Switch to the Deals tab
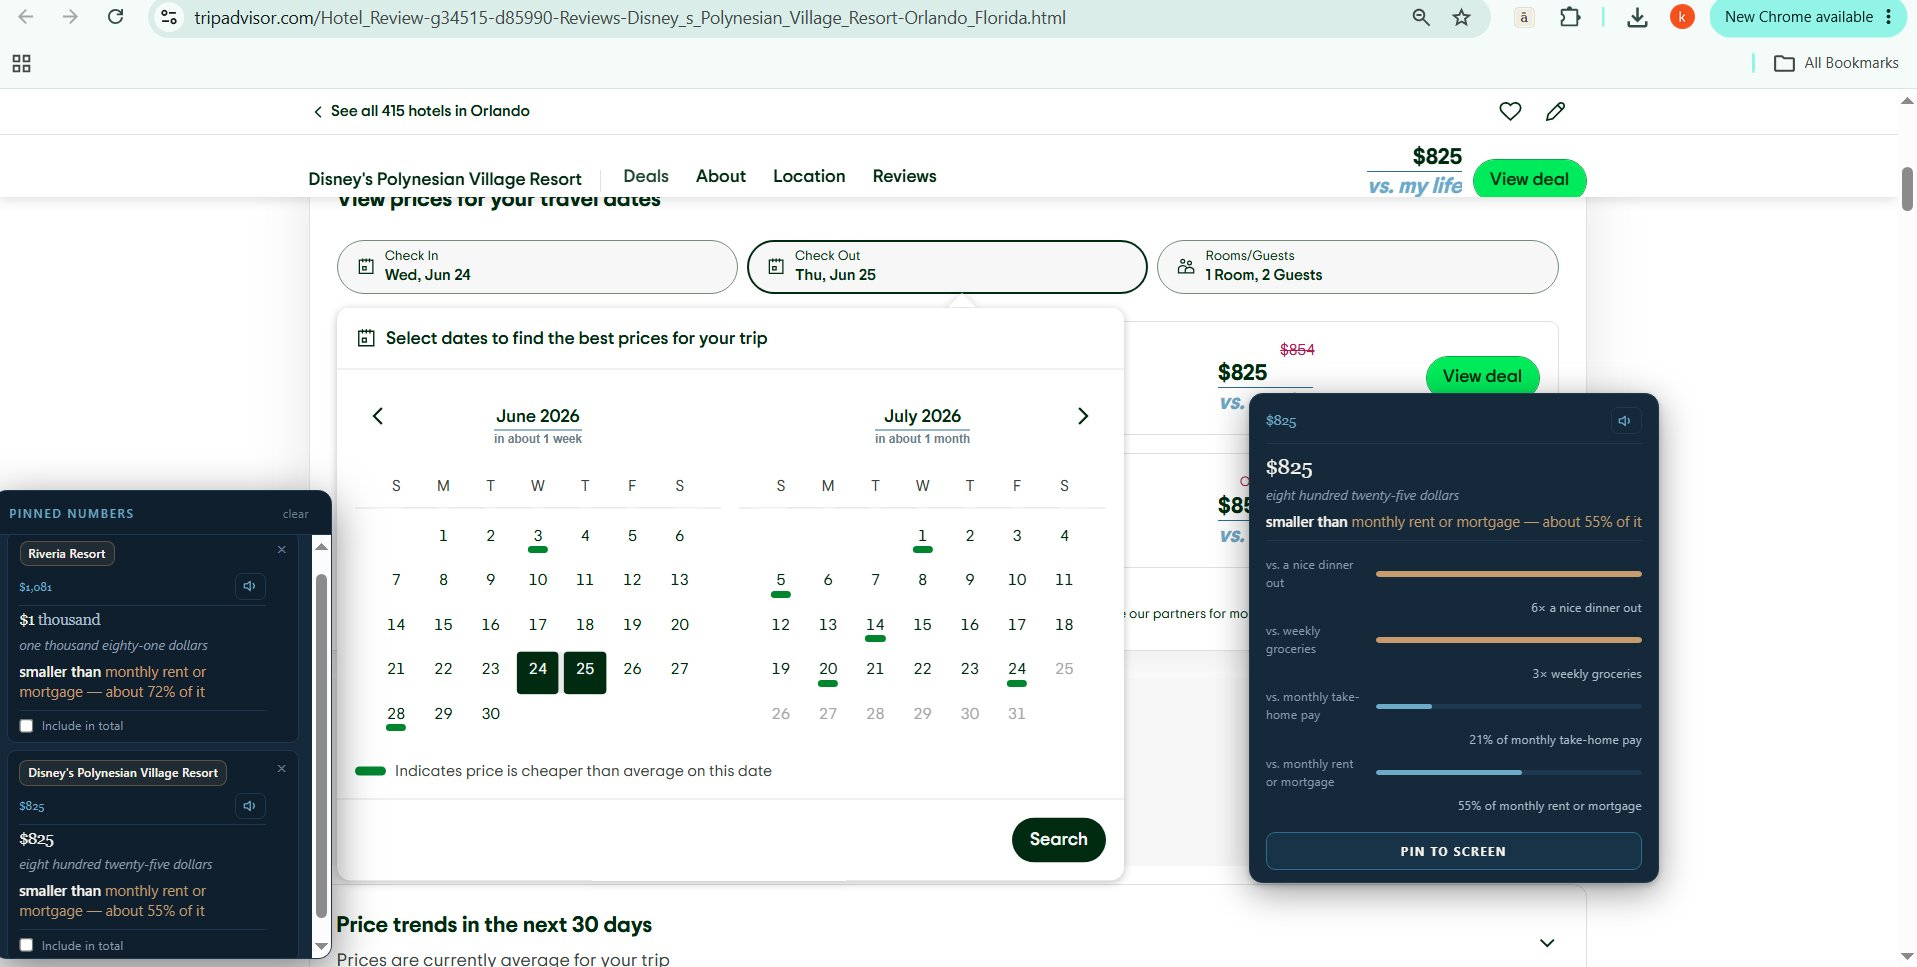The height and width of the screenshot is (967, 1917). (x=646, y=176)
